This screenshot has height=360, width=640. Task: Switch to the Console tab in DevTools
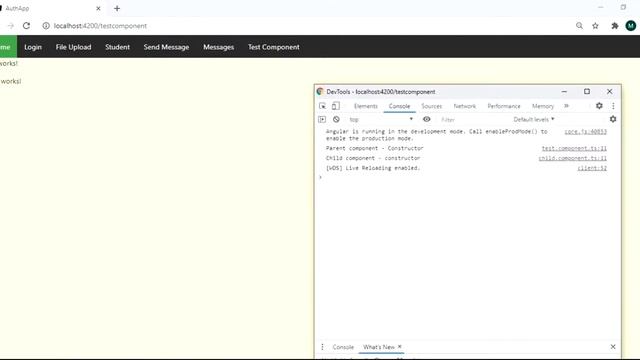pyautogui.click(x=399, y=106)
